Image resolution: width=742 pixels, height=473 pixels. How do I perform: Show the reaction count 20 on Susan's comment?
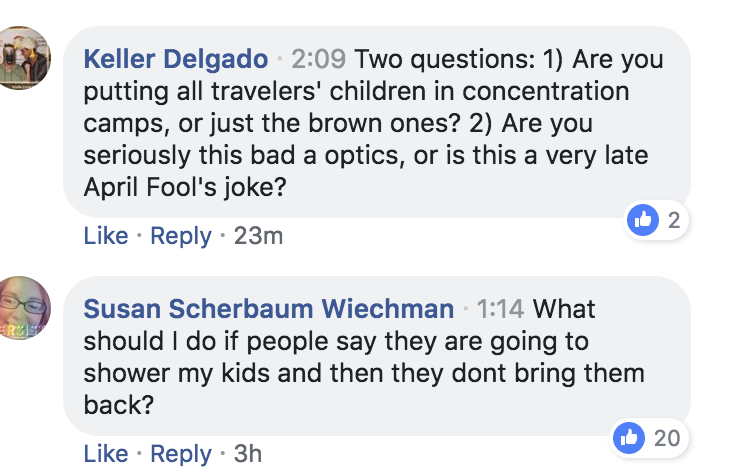665,437
